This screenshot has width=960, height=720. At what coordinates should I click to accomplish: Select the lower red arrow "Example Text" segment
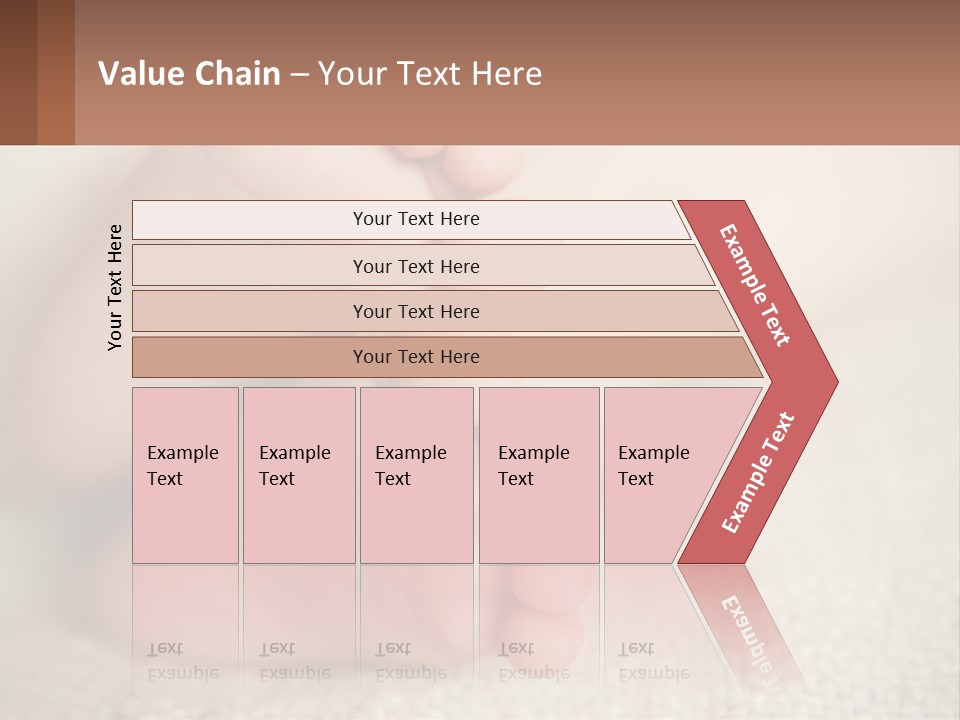click(758, 472)
